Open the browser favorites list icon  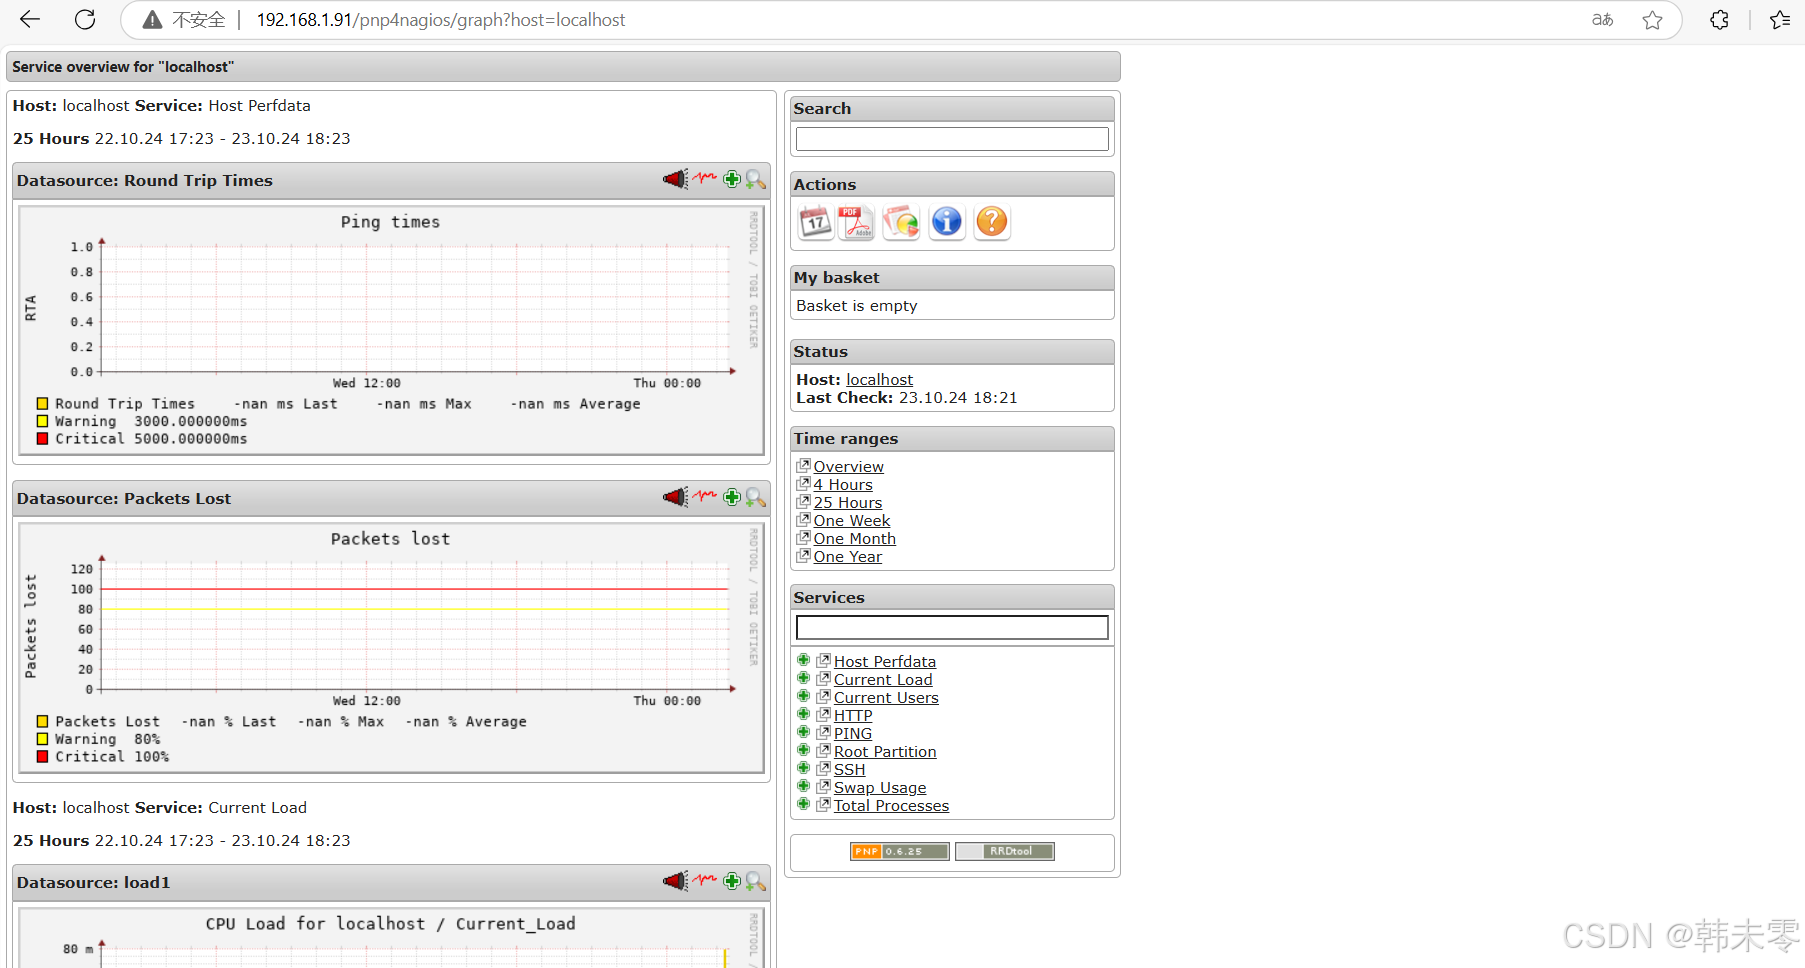pos(1780,19)
